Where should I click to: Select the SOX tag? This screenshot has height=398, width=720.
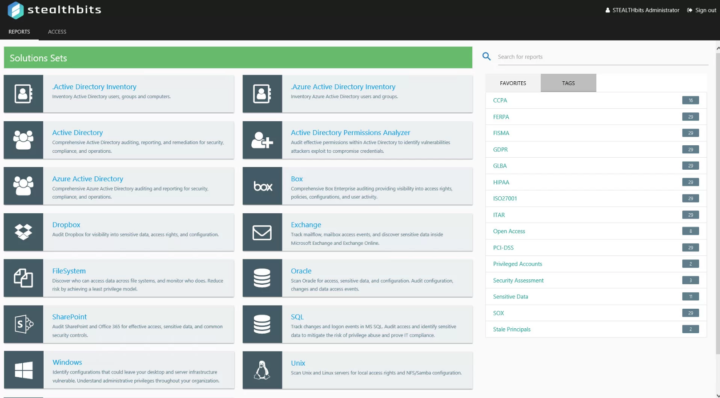(498, 313)
